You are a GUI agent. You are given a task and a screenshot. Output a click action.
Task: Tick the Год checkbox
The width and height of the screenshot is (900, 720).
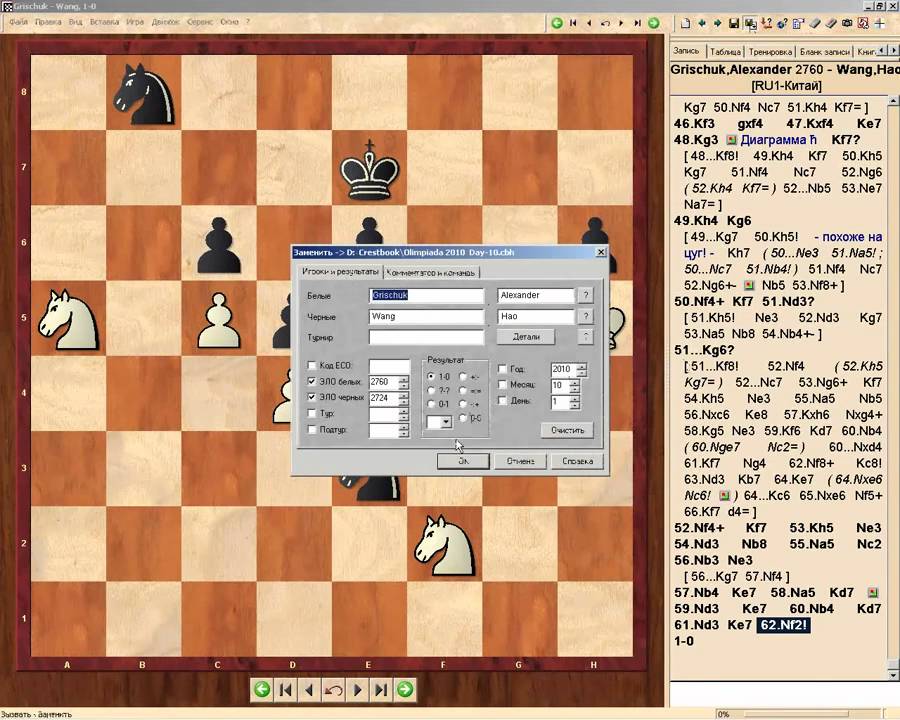click(503, 369)
